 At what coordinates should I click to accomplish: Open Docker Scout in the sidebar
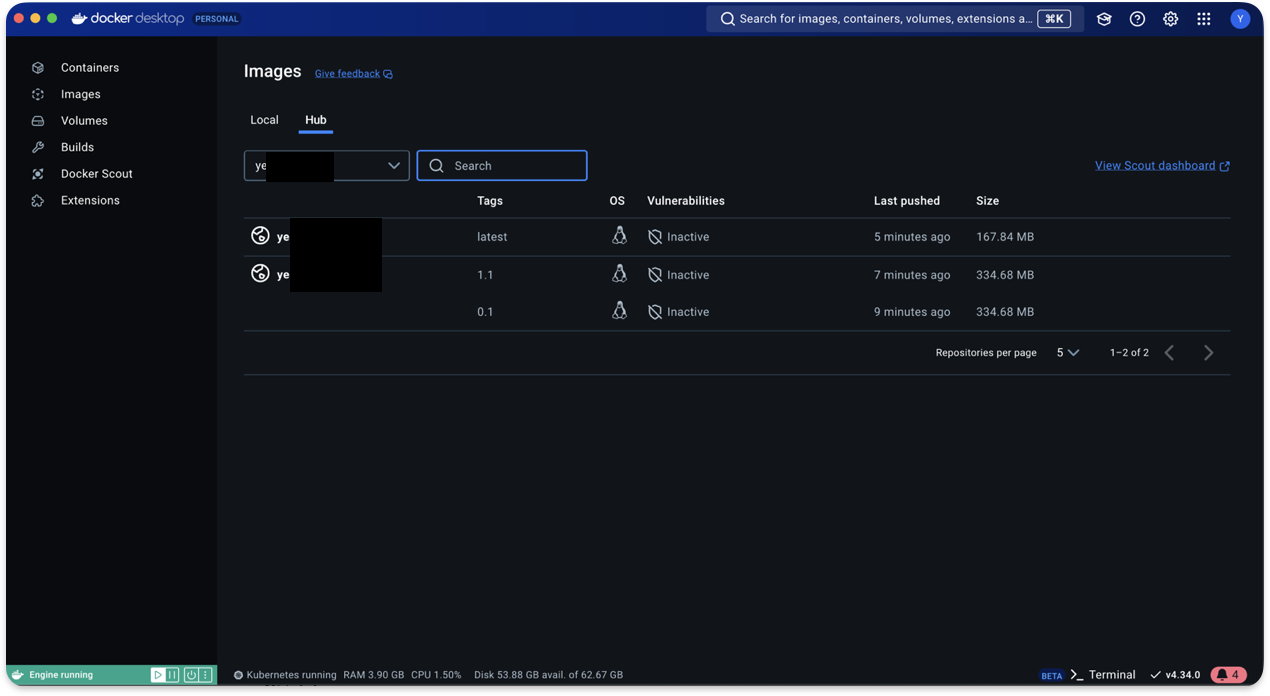(97, 174)
